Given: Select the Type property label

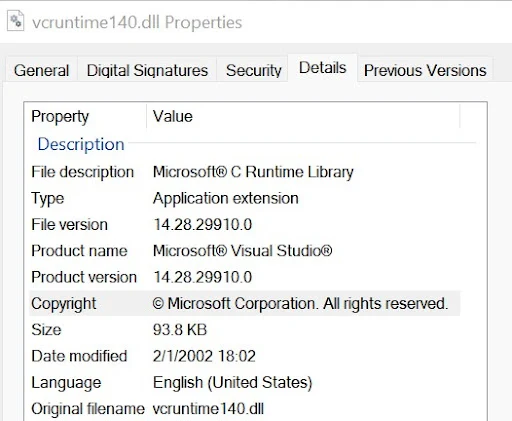Looking at the screenshot, I should pyautogui.click(x=48, y=199).
